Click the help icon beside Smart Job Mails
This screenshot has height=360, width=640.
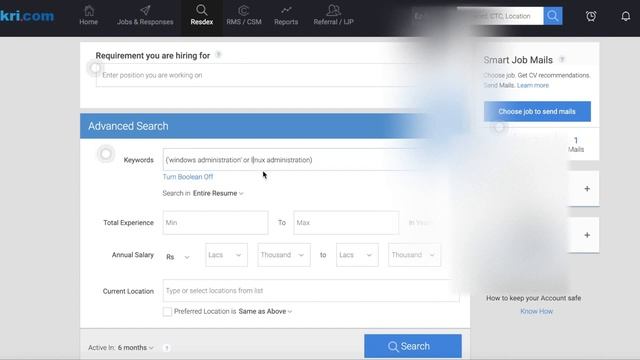tap(562, 60)
